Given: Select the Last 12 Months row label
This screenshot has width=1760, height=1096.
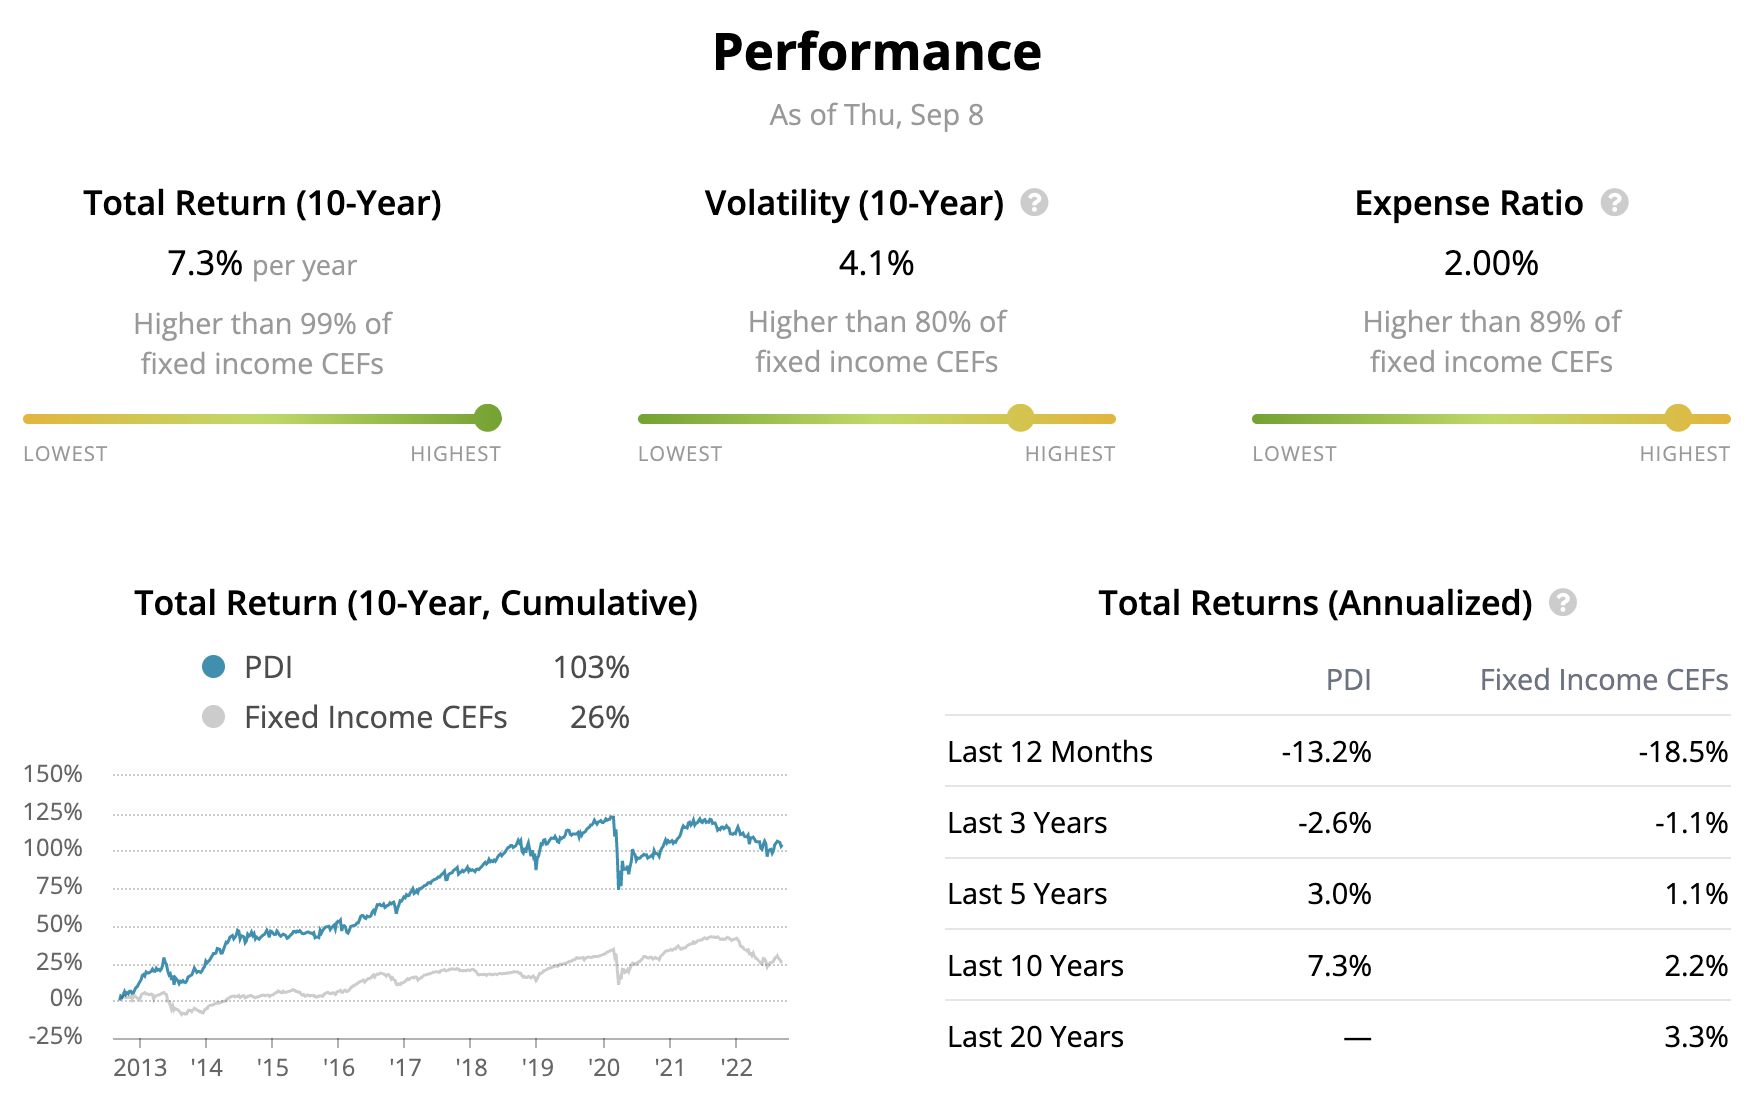Looking at the screenshot, I should [x=1049, y=752].
